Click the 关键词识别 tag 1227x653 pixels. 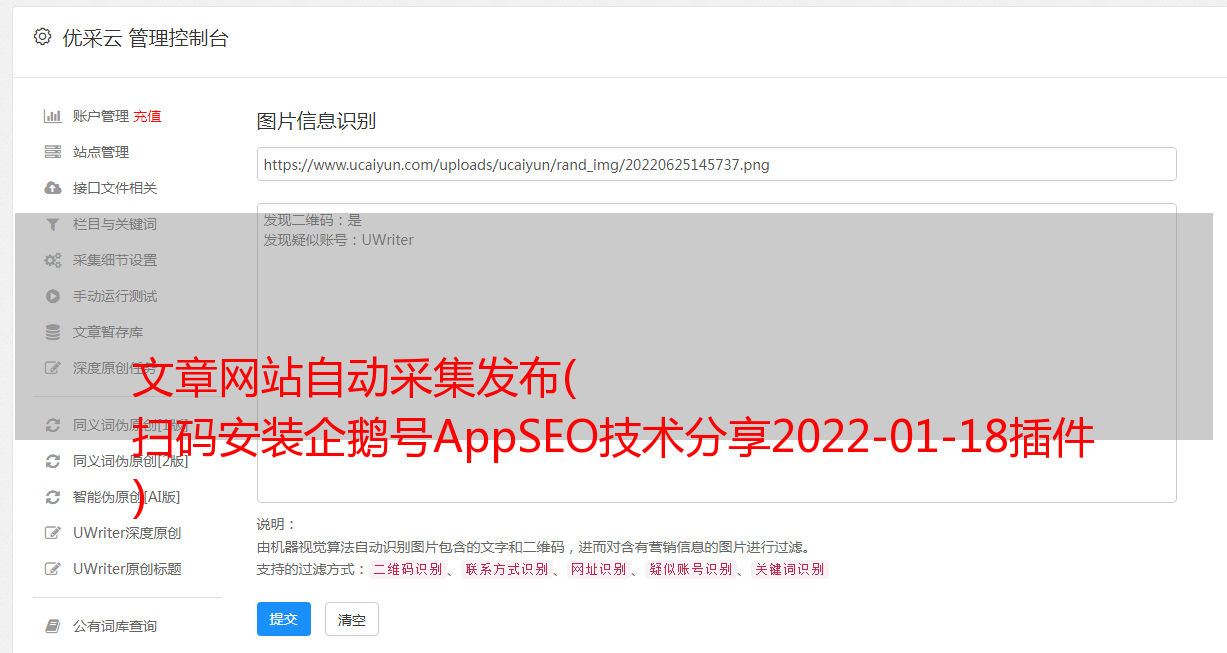[x=790, y=569]
